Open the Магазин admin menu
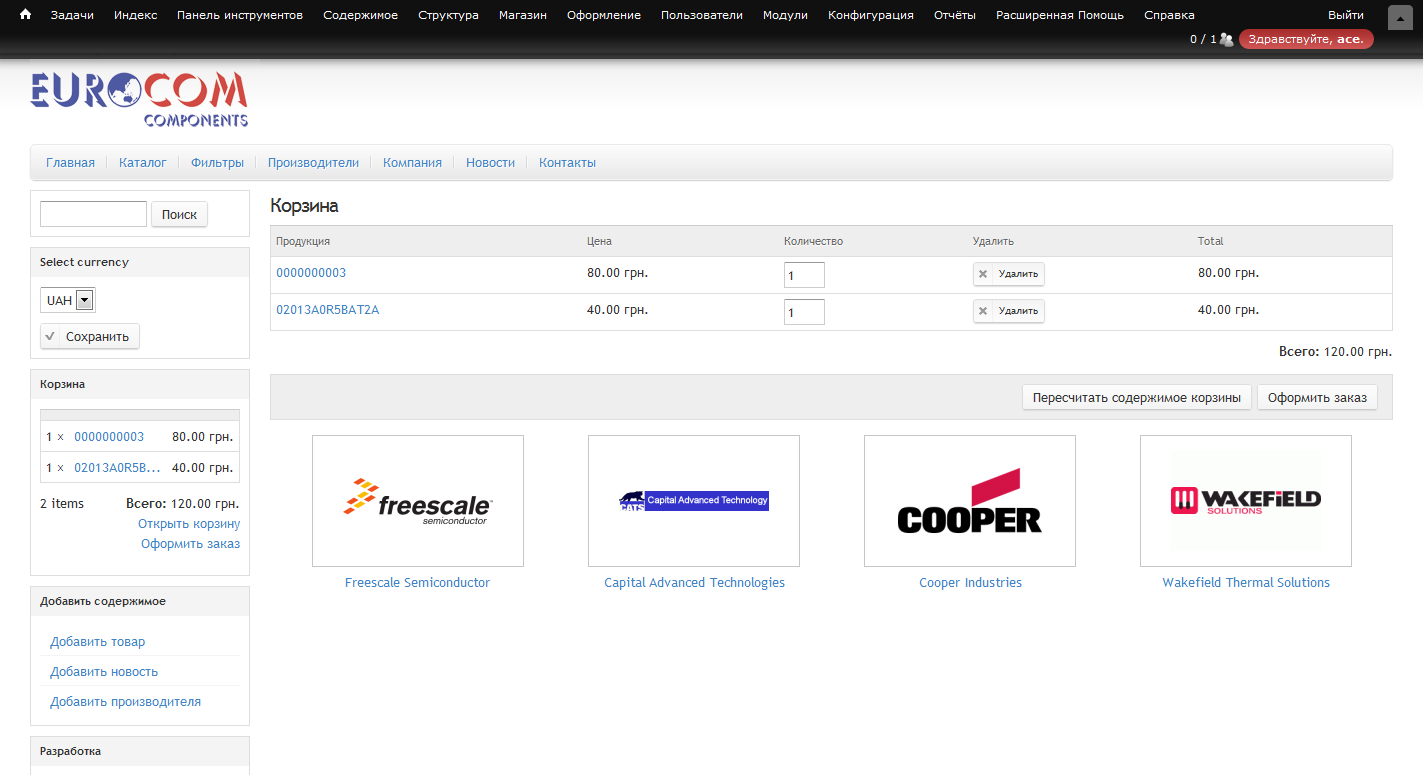Image resolution: width=1423 pixels, height=775 pixels. 522,15
